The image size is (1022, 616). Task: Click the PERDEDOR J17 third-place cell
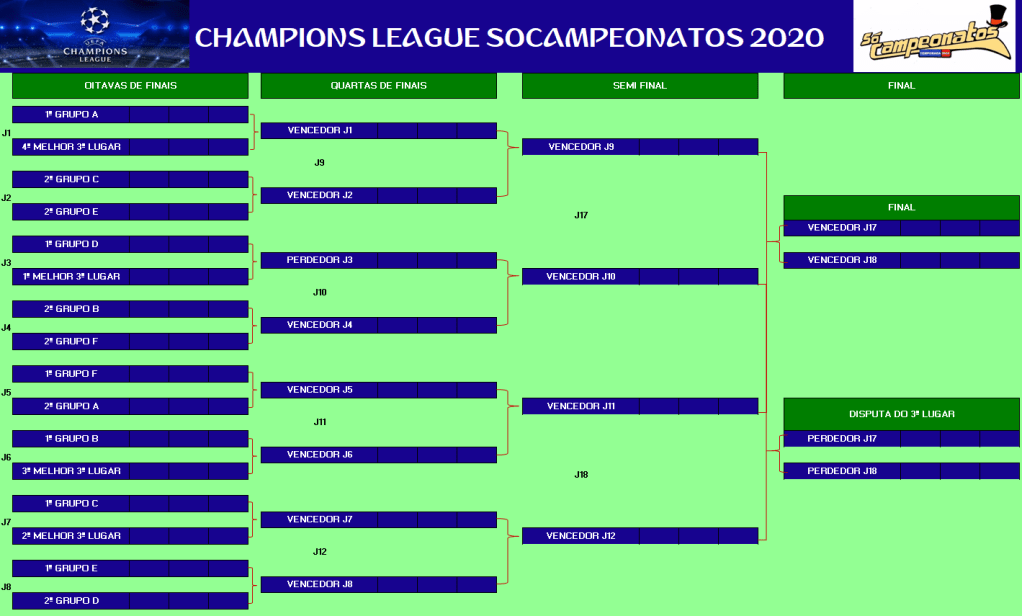842,439
